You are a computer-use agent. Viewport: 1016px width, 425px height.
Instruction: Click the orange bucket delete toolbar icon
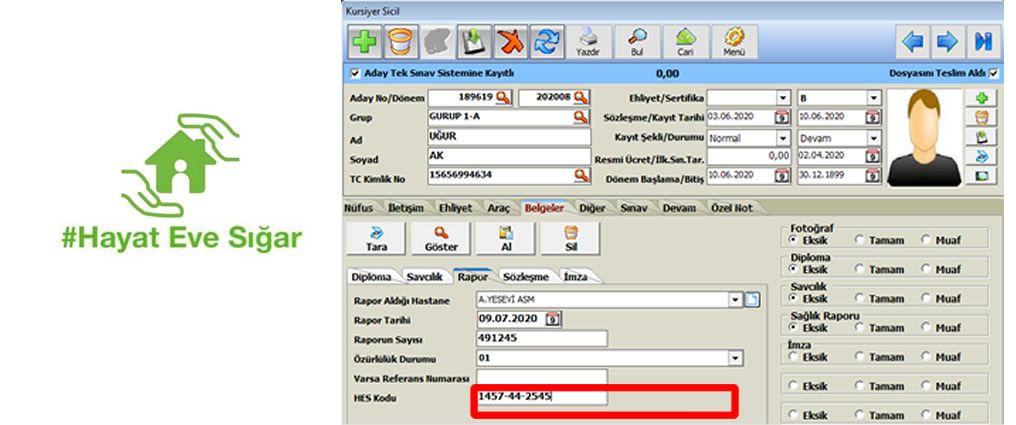coord(402,42)
